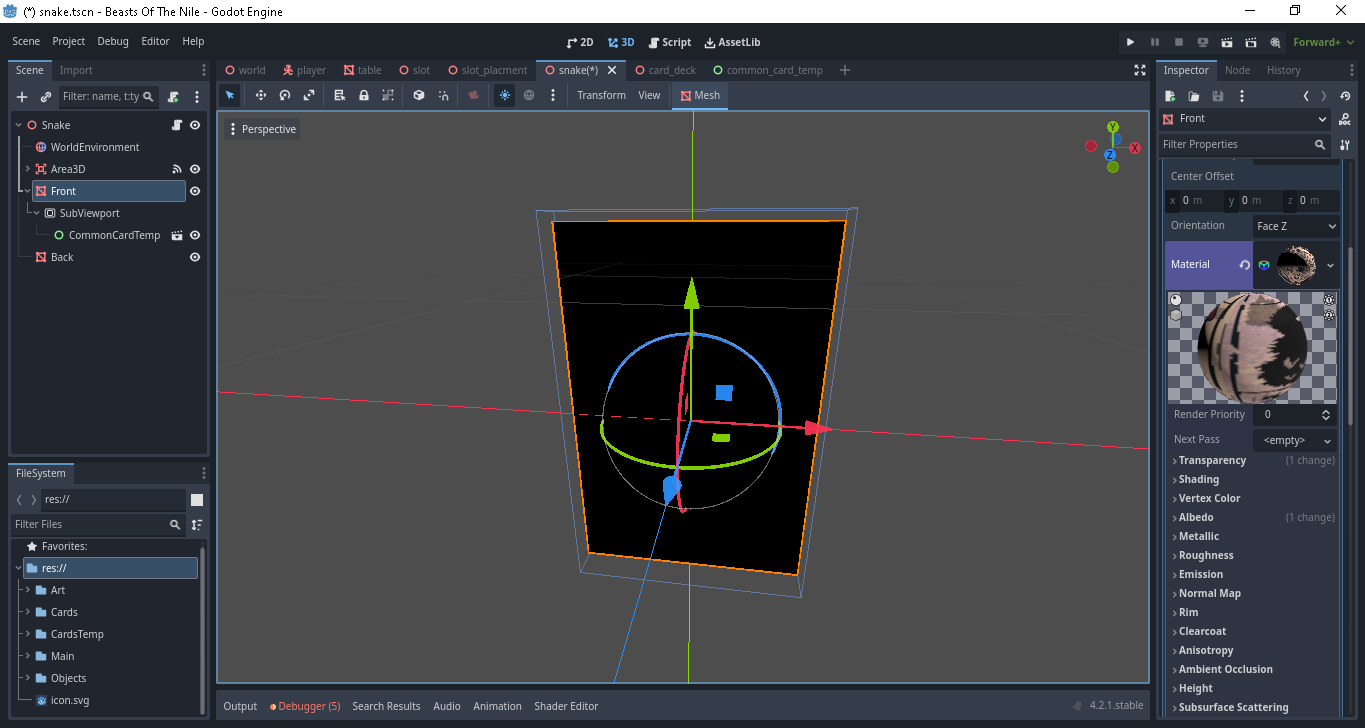Viewport: 1365px width, 728px height.
Task: Click the stop running project icon
Action: click(x=1179, y=42)
